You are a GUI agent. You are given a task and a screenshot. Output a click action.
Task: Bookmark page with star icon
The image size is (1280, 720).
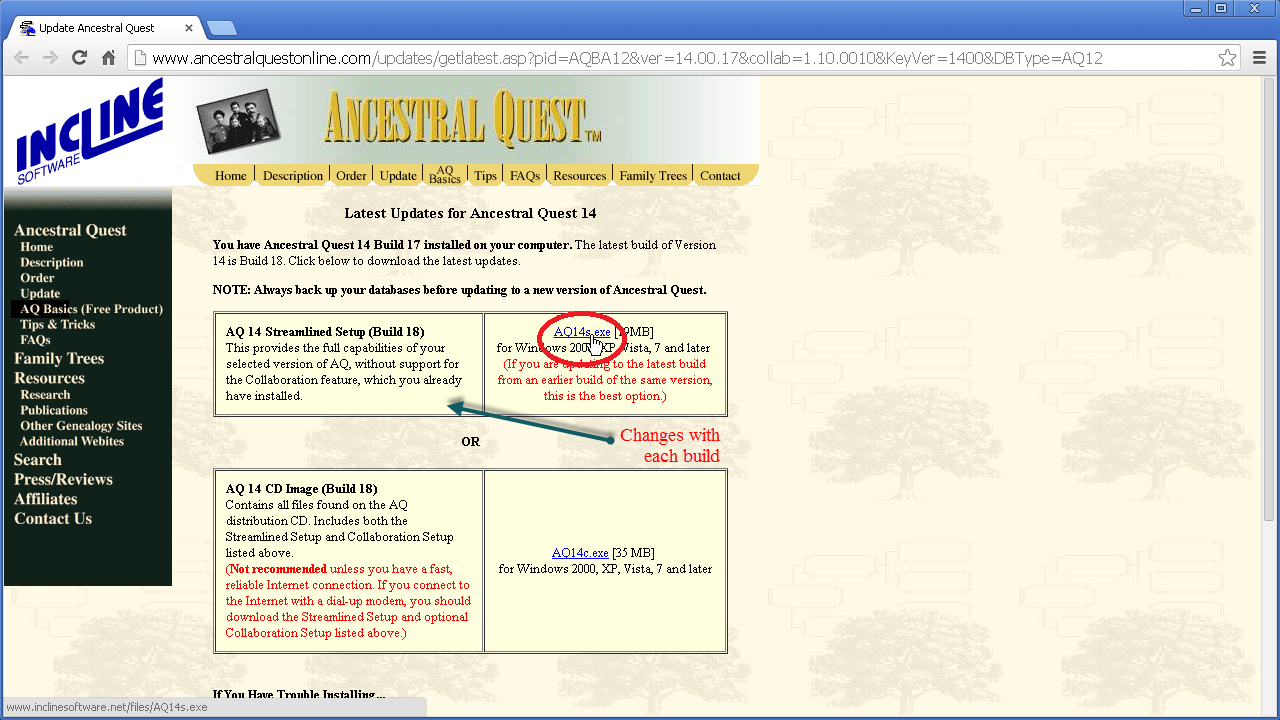point(1227,58)
